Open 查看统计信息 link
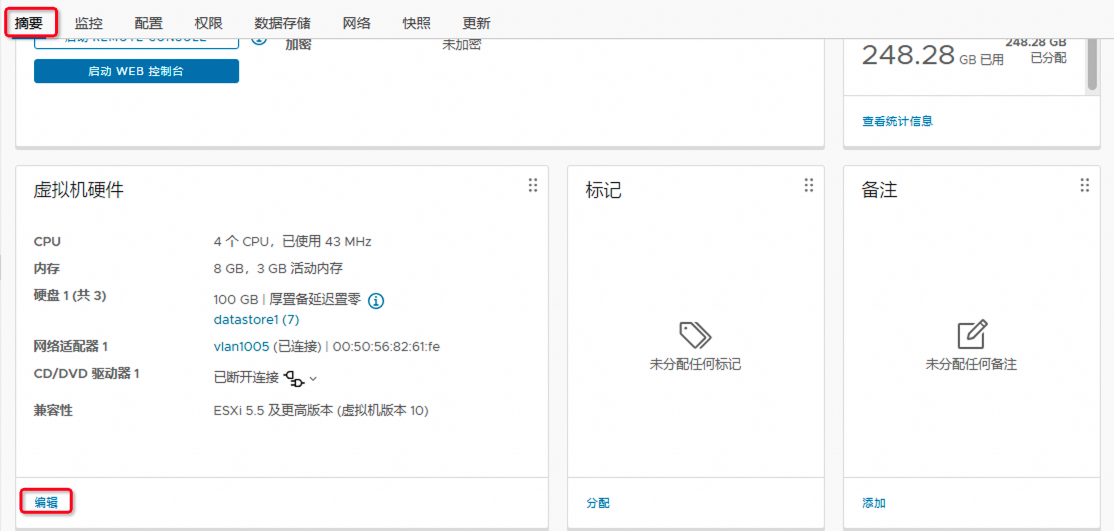1114x531 pixels. click(x=897, y=121)
